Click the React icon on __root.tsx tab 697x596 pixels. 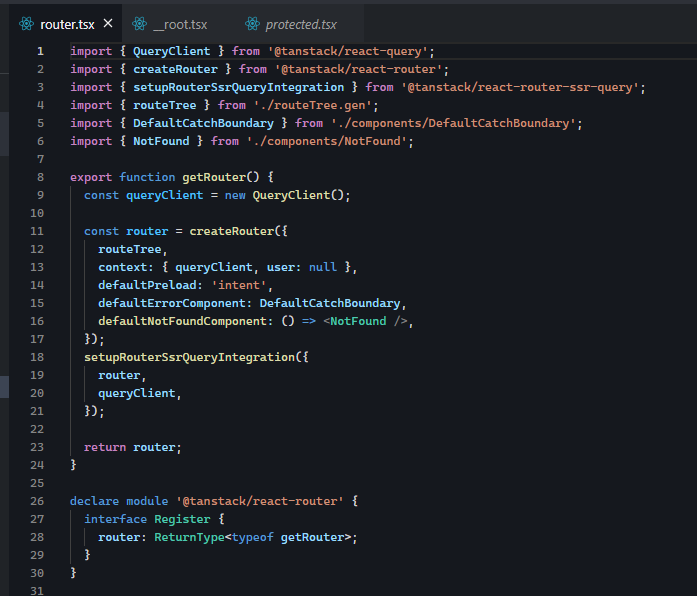139,24
